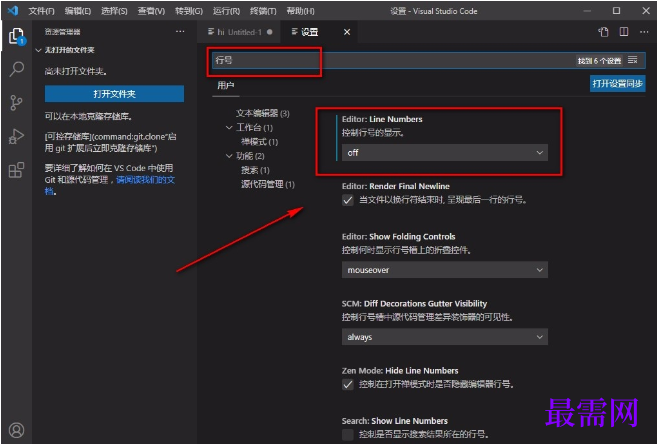Open the Line Numbers dropdown showing off
Screen dimensions: 657x444
445,153
